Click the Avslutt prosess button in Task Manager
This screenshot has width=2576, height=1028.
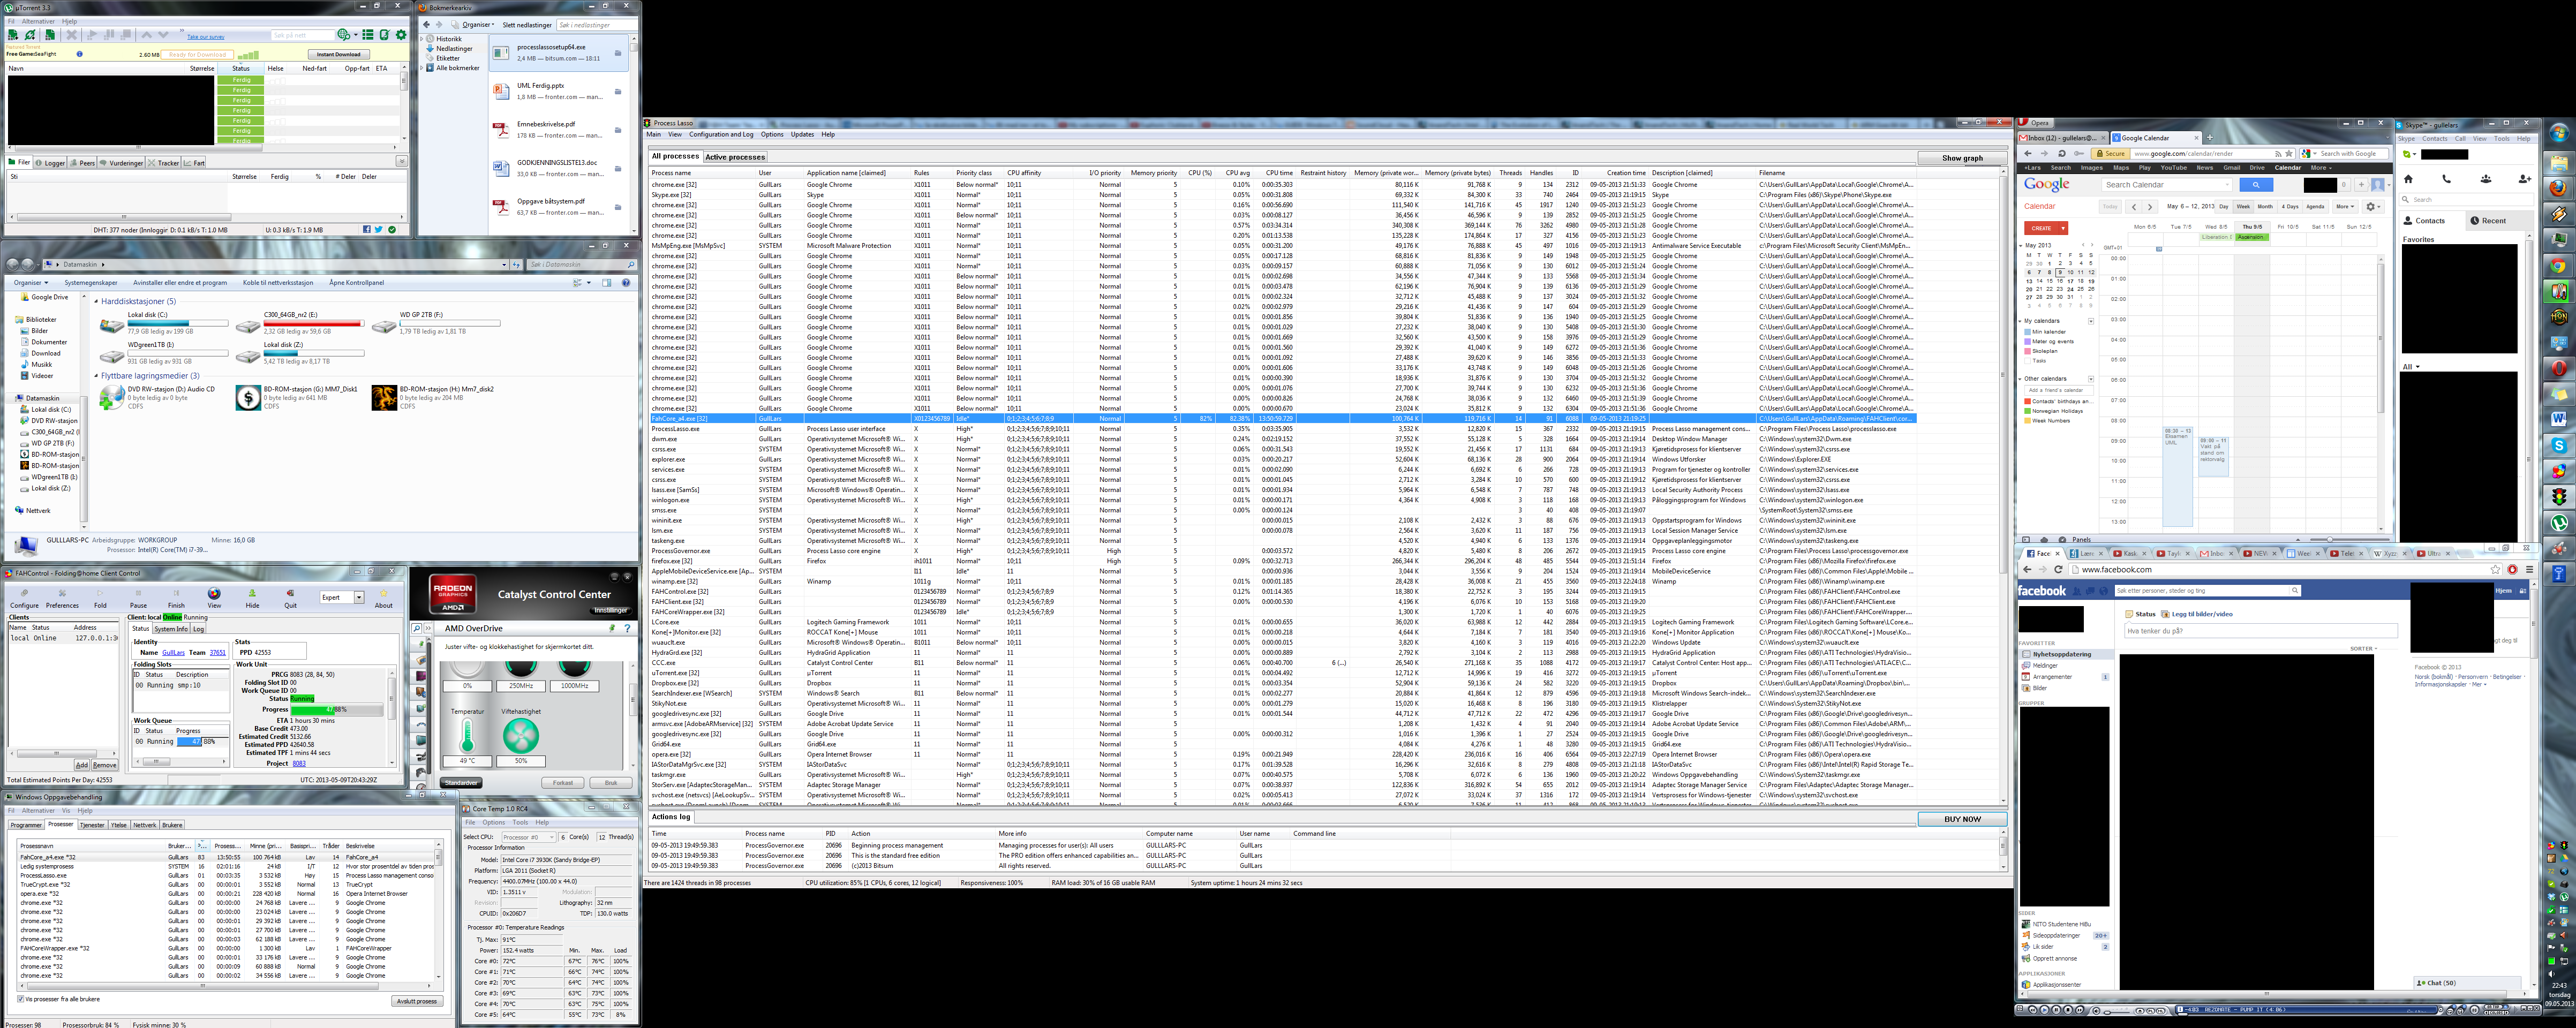click(416, 1000)
